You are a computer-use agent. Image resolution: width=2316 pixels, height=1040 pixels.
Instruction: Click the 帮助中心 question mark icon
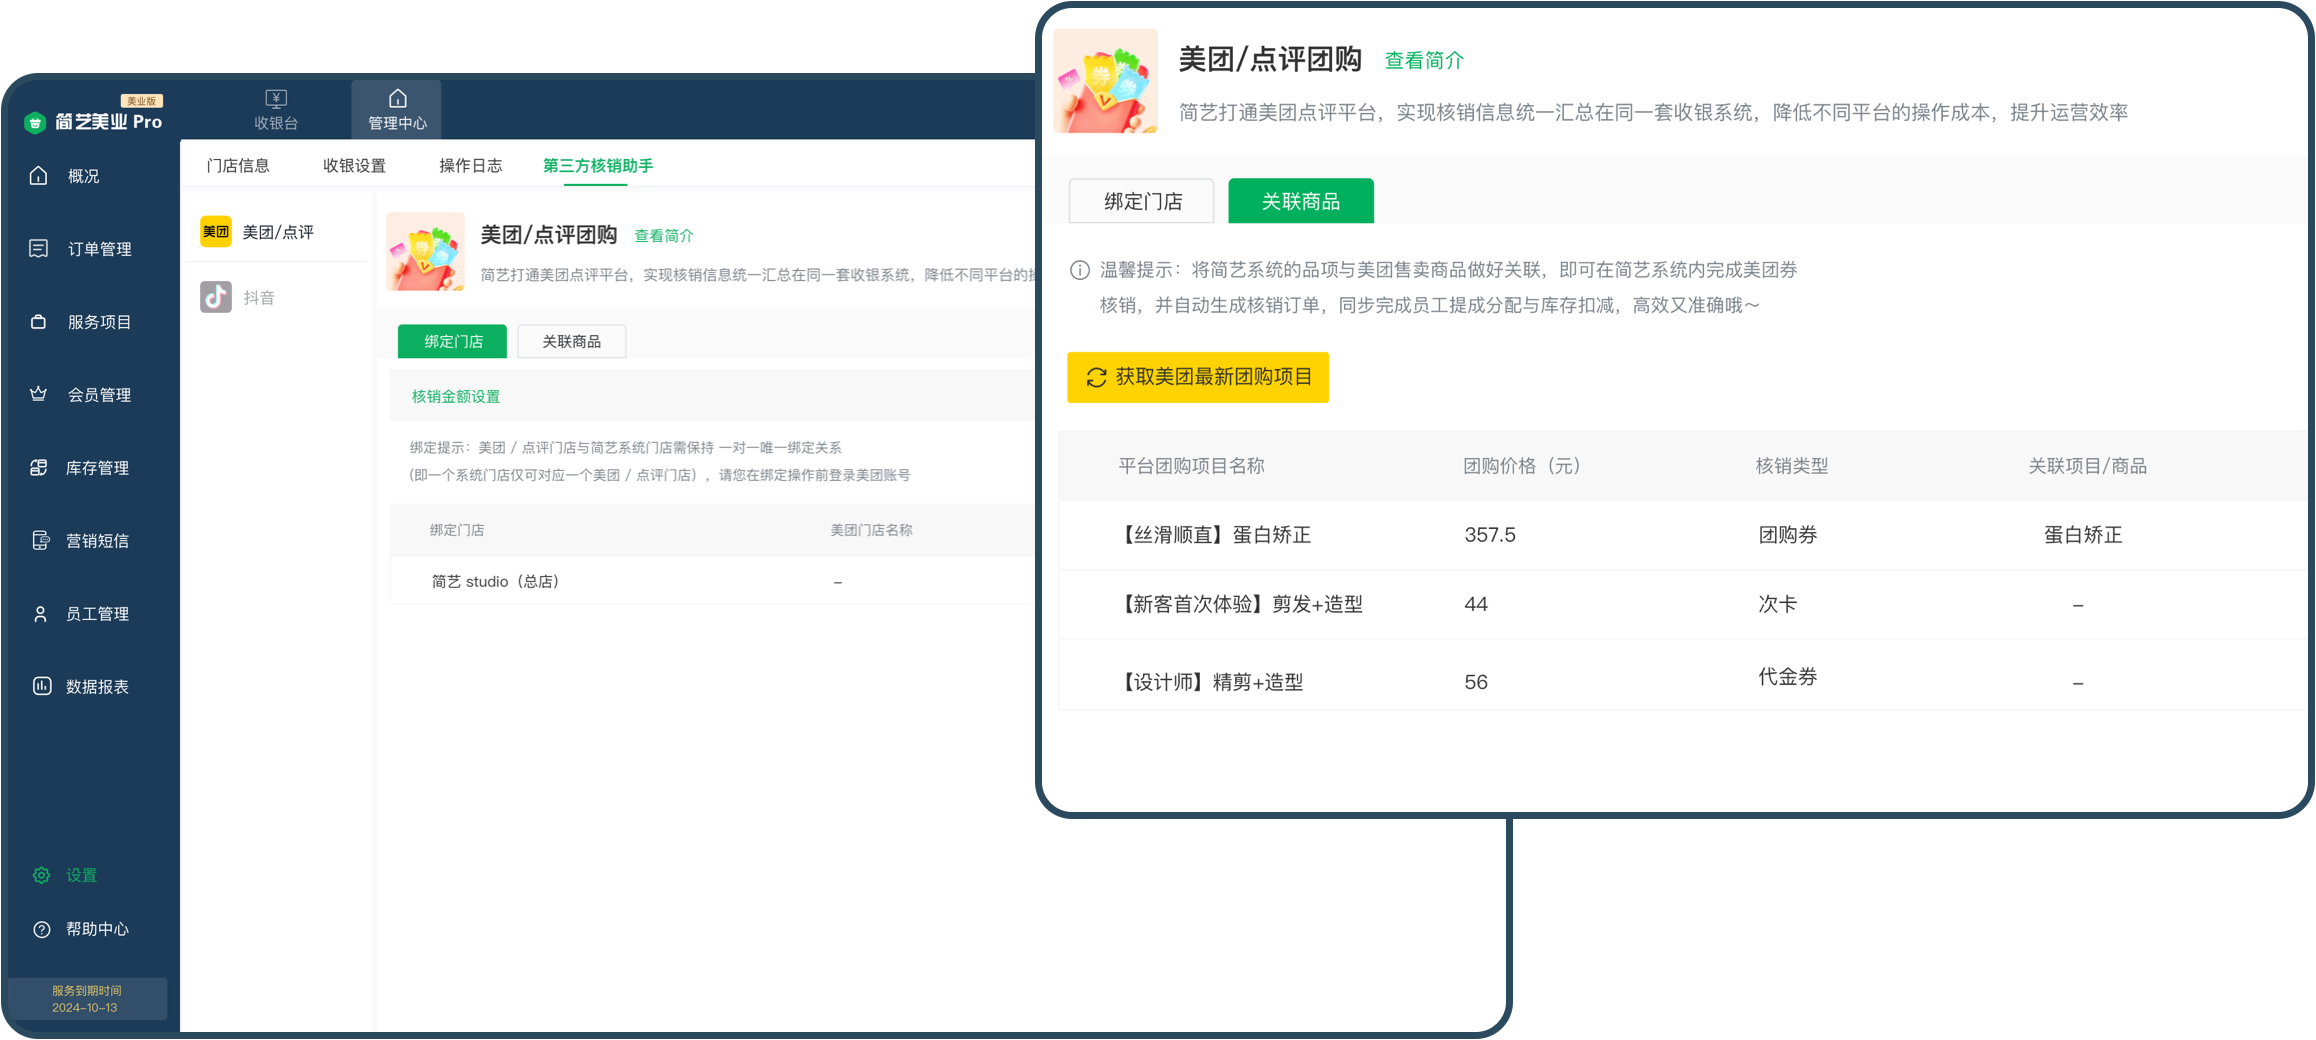41,929
